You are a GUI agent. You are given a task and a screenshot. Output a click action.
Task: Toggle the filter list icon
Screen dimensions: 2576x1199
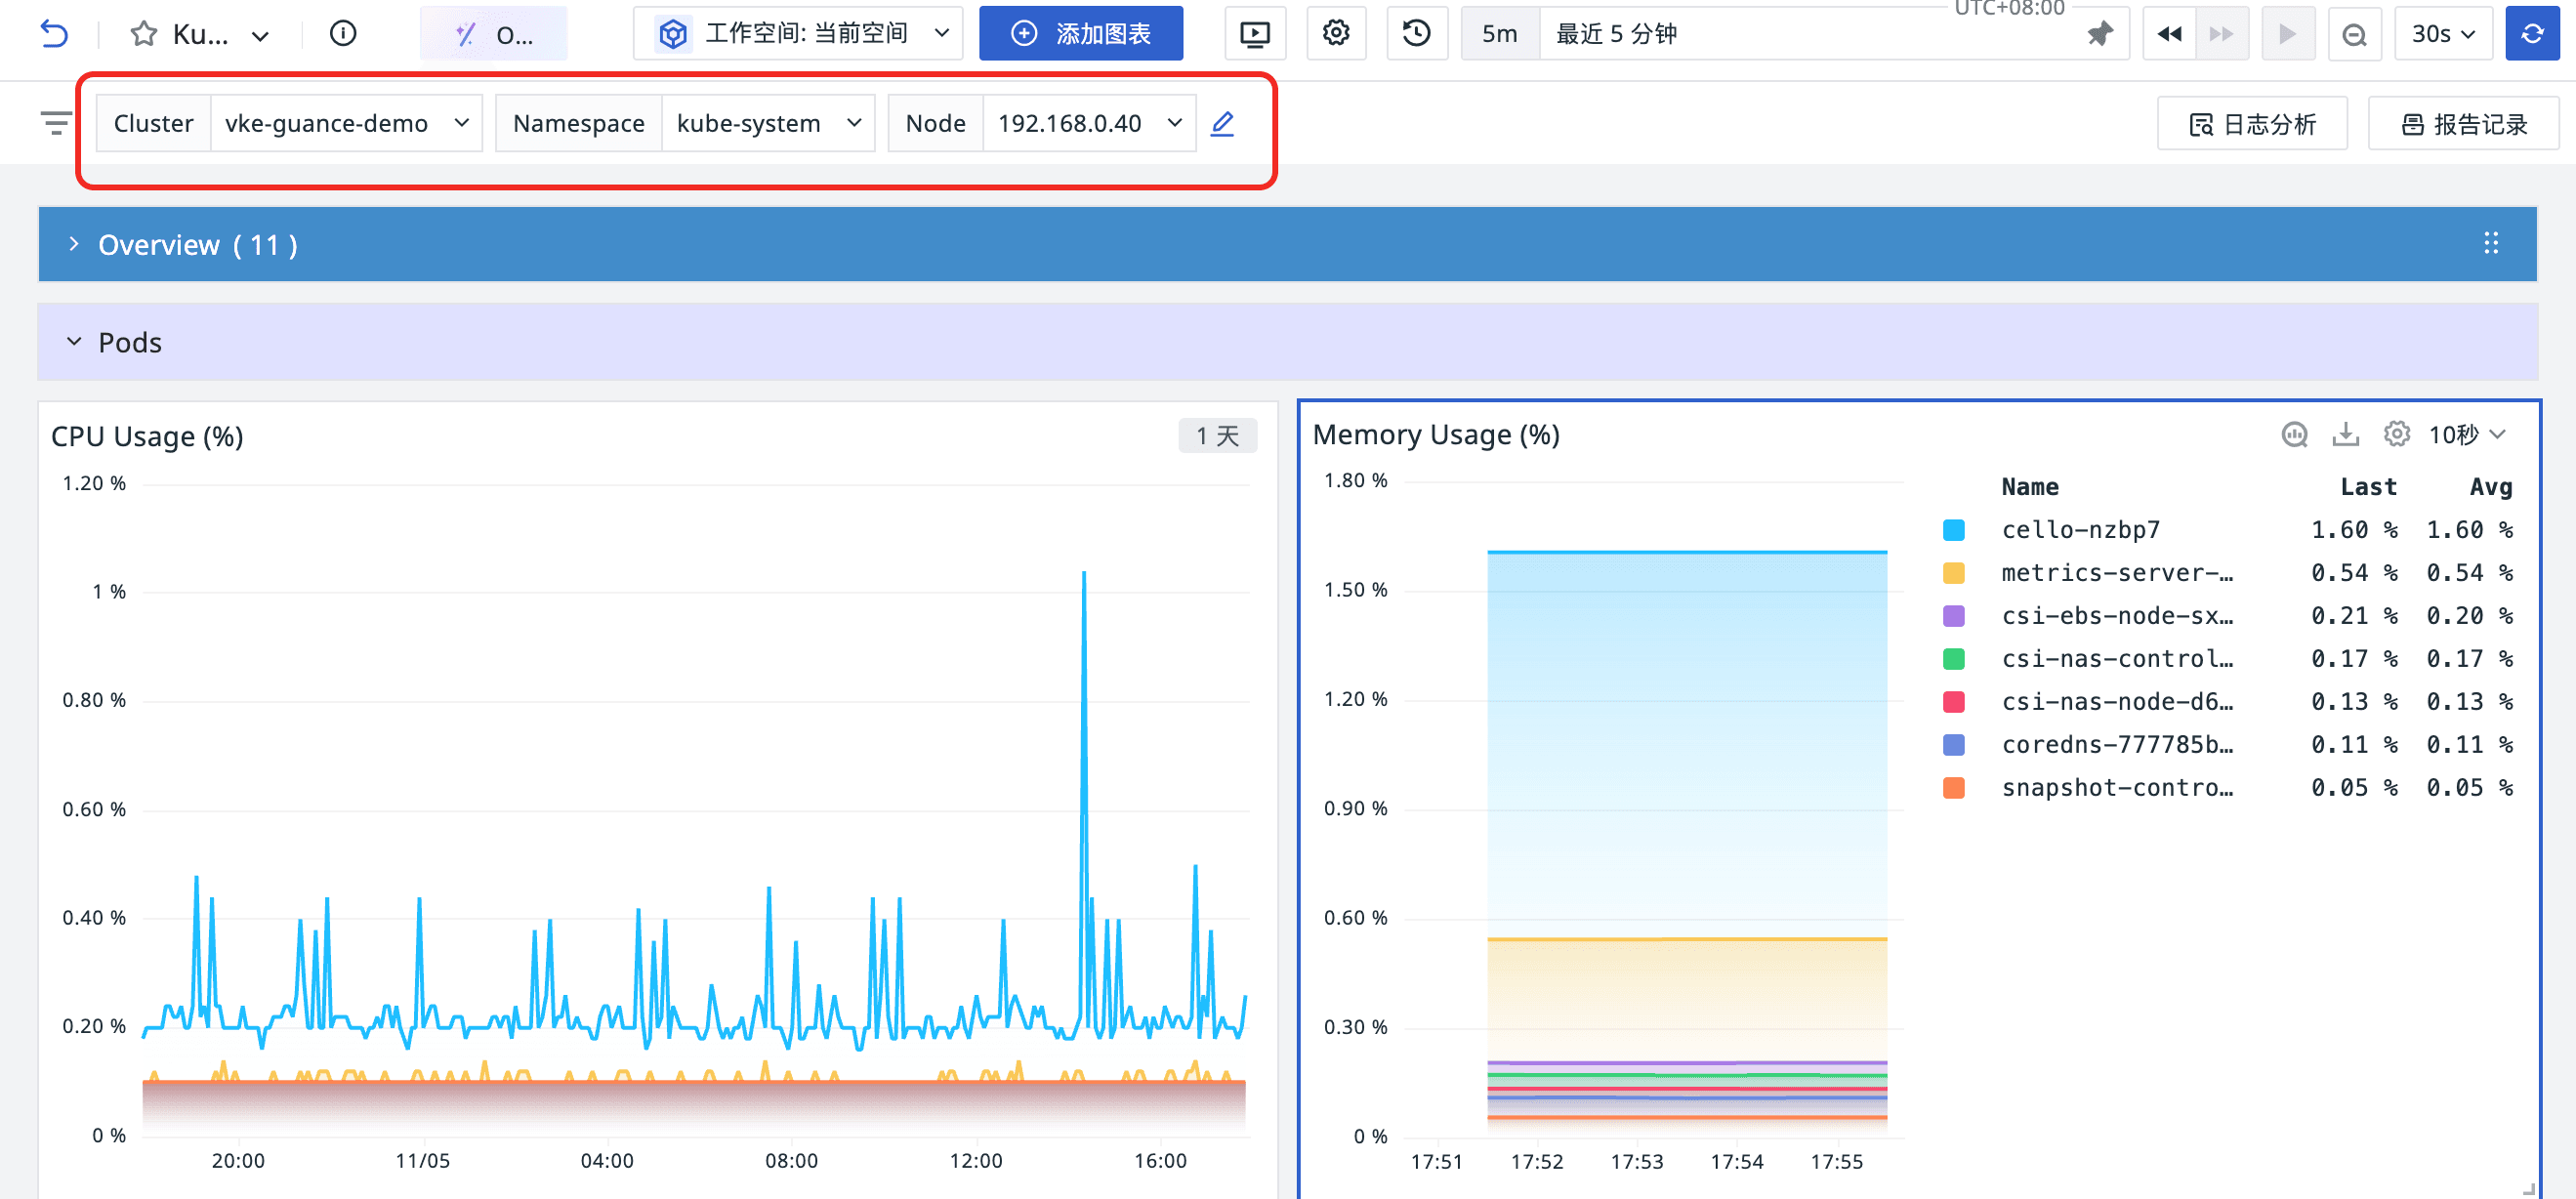pyautogui.click(x=56, y=124)
